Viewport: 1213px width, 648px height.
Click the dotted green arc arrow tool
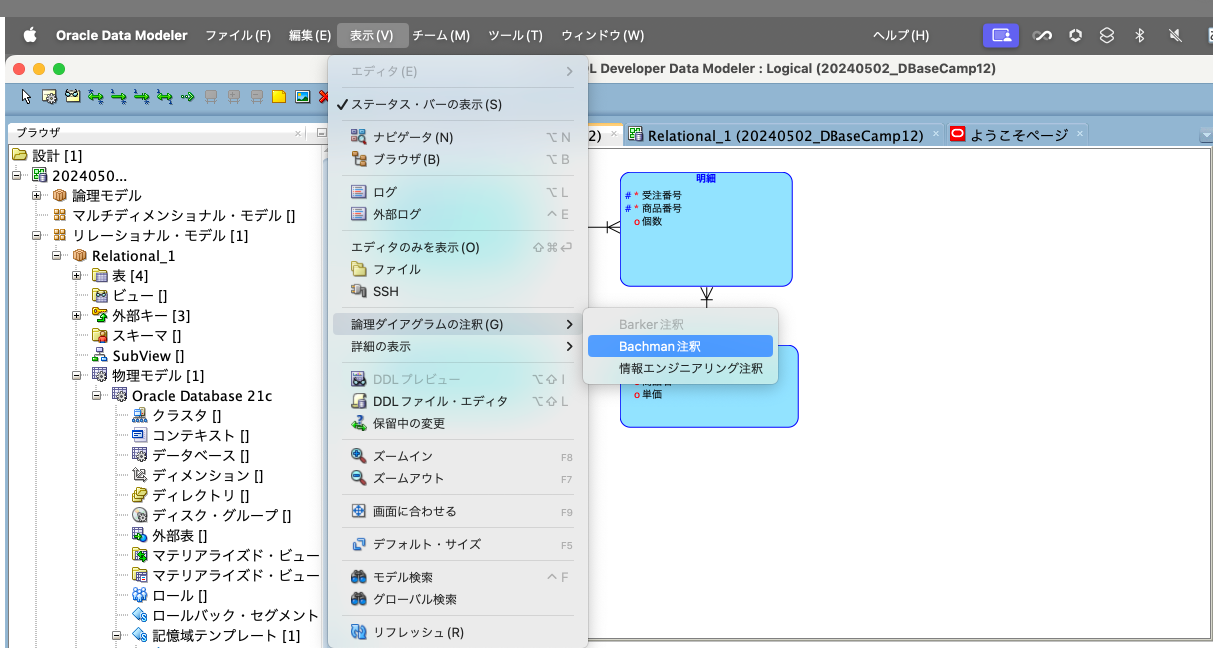187,97
